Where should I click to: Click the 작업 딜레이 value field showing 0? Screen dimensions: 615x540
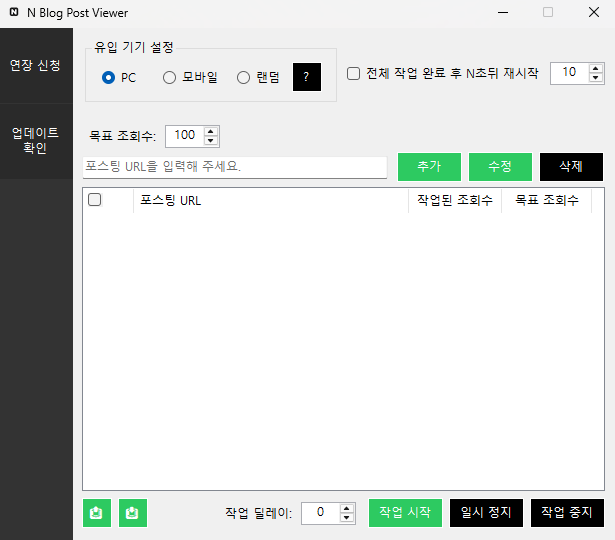320,513
